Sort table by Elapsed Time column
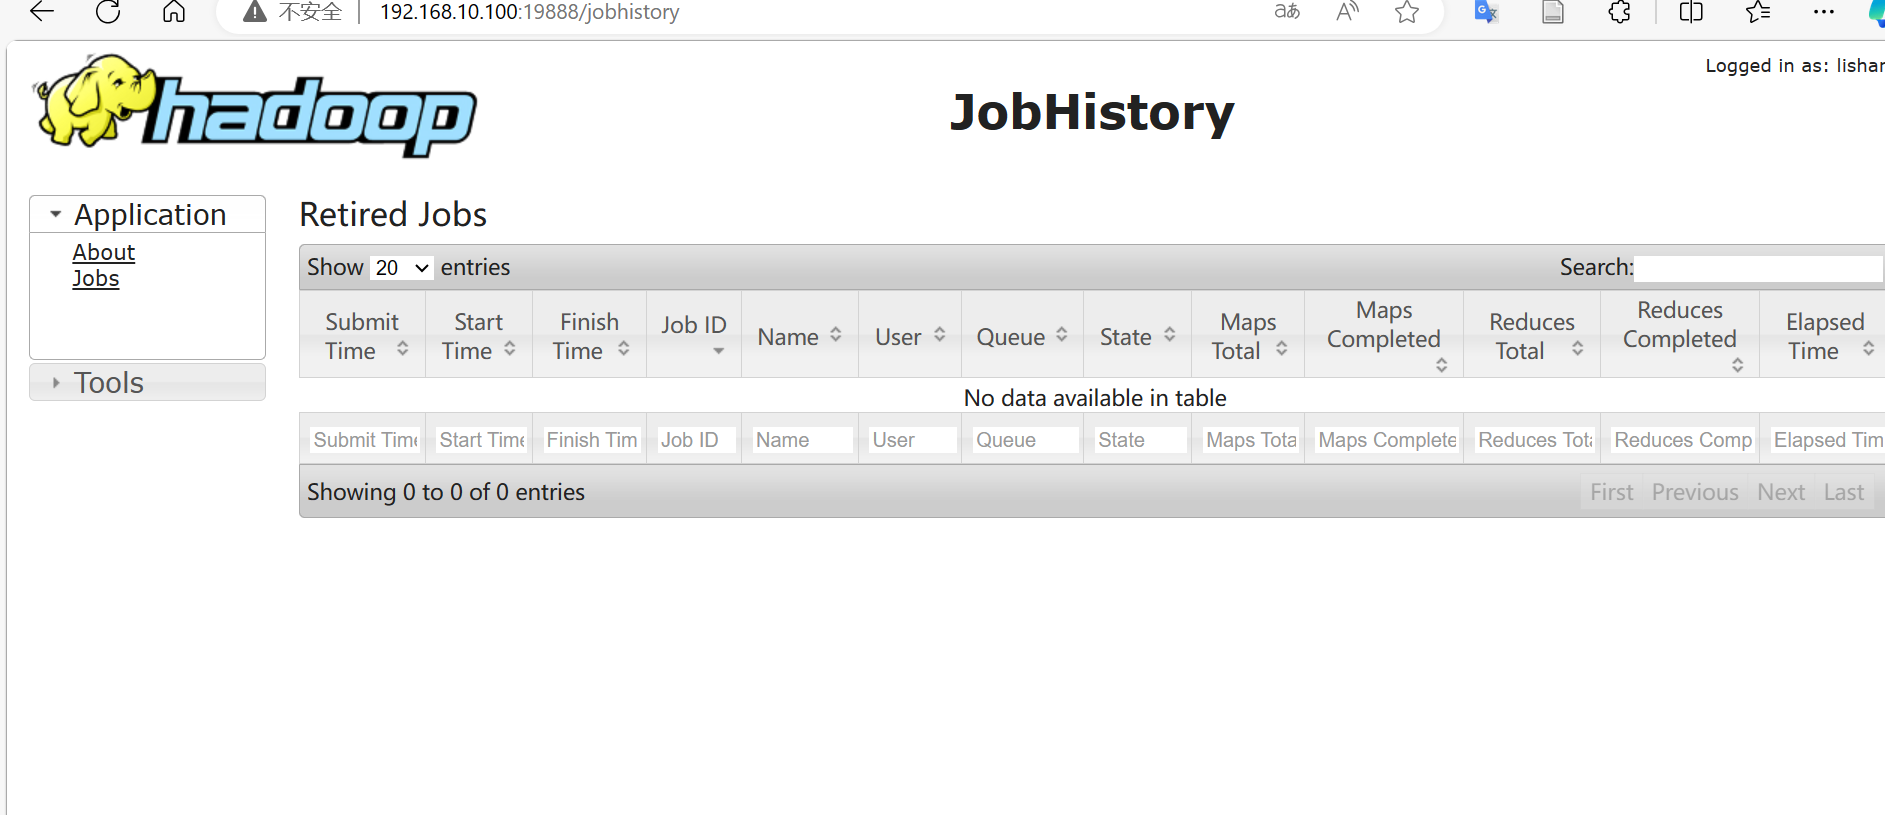Screen dimensions: 1885x815 (x=1824, y=336)
